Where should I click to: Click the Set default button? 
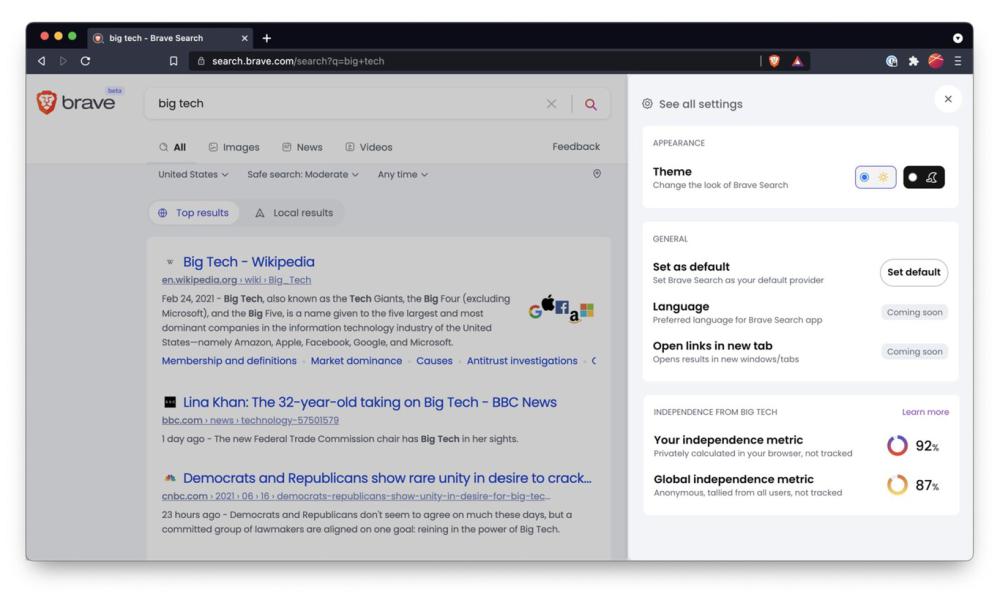point(913,272)
